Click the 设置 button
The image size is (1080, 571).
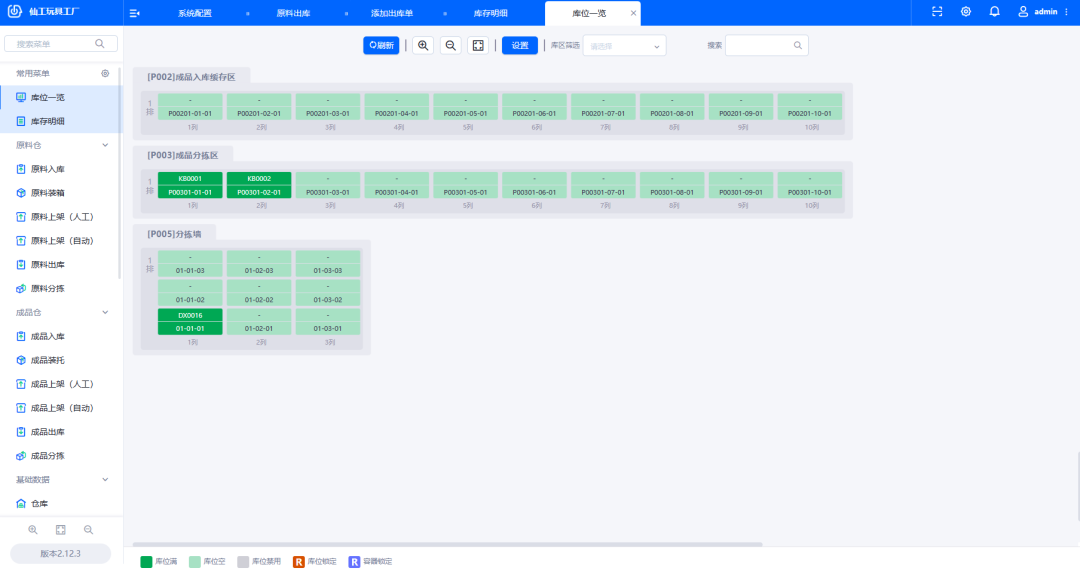coord(519,45)
